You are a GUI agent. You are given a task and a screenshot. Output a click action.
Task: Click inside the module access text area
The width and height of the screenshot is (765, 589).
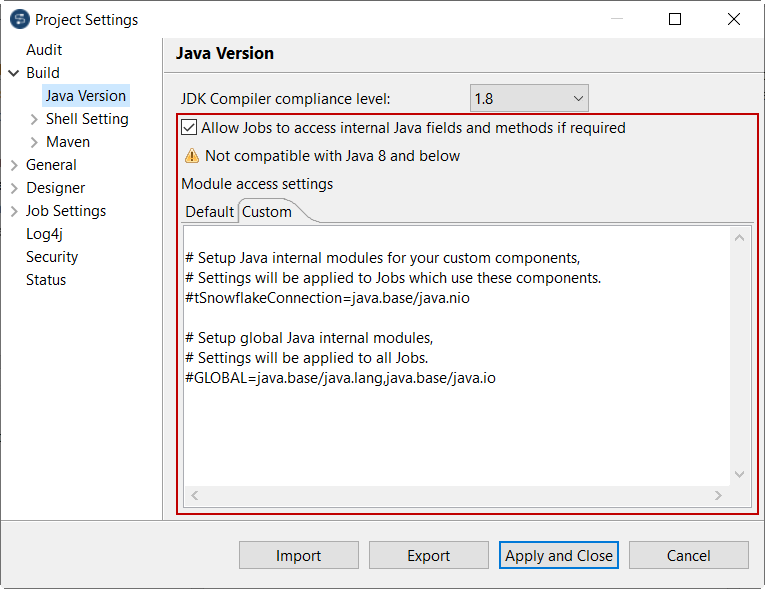(x=457, y=420)
